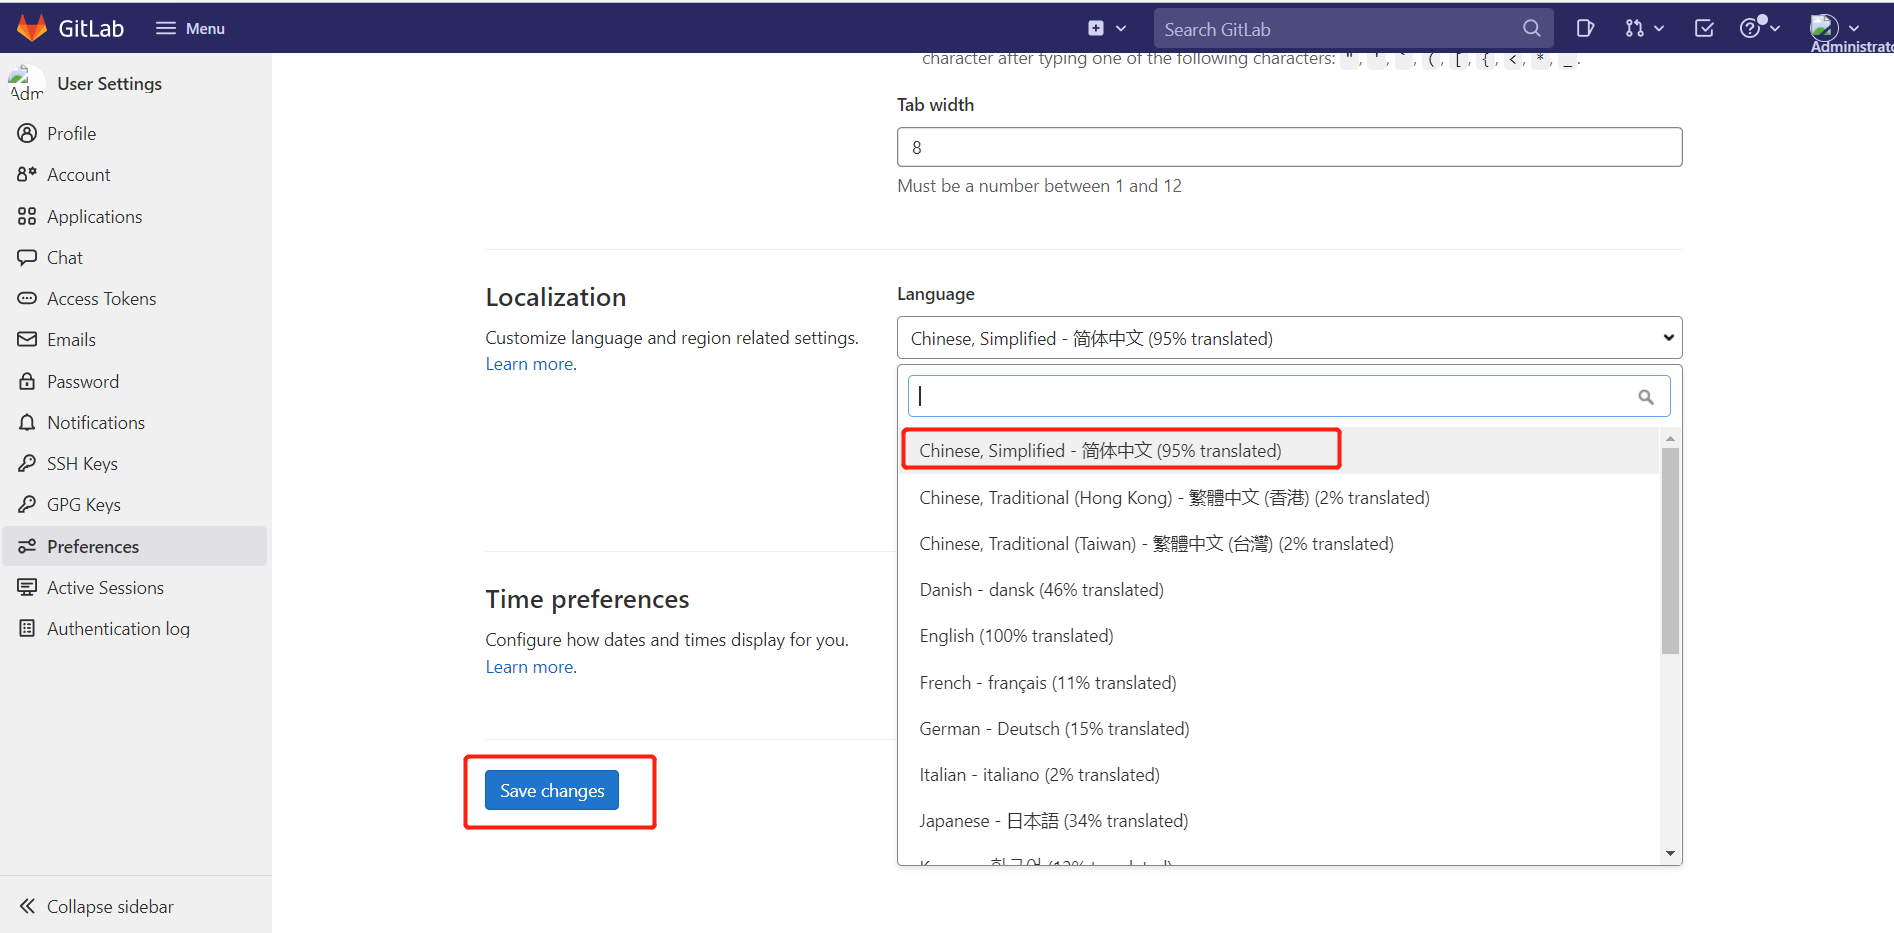The height and width of the screenshot is (933, 1894).
Task: Select Preferences in the sidebar
Action: pos(135,546)
